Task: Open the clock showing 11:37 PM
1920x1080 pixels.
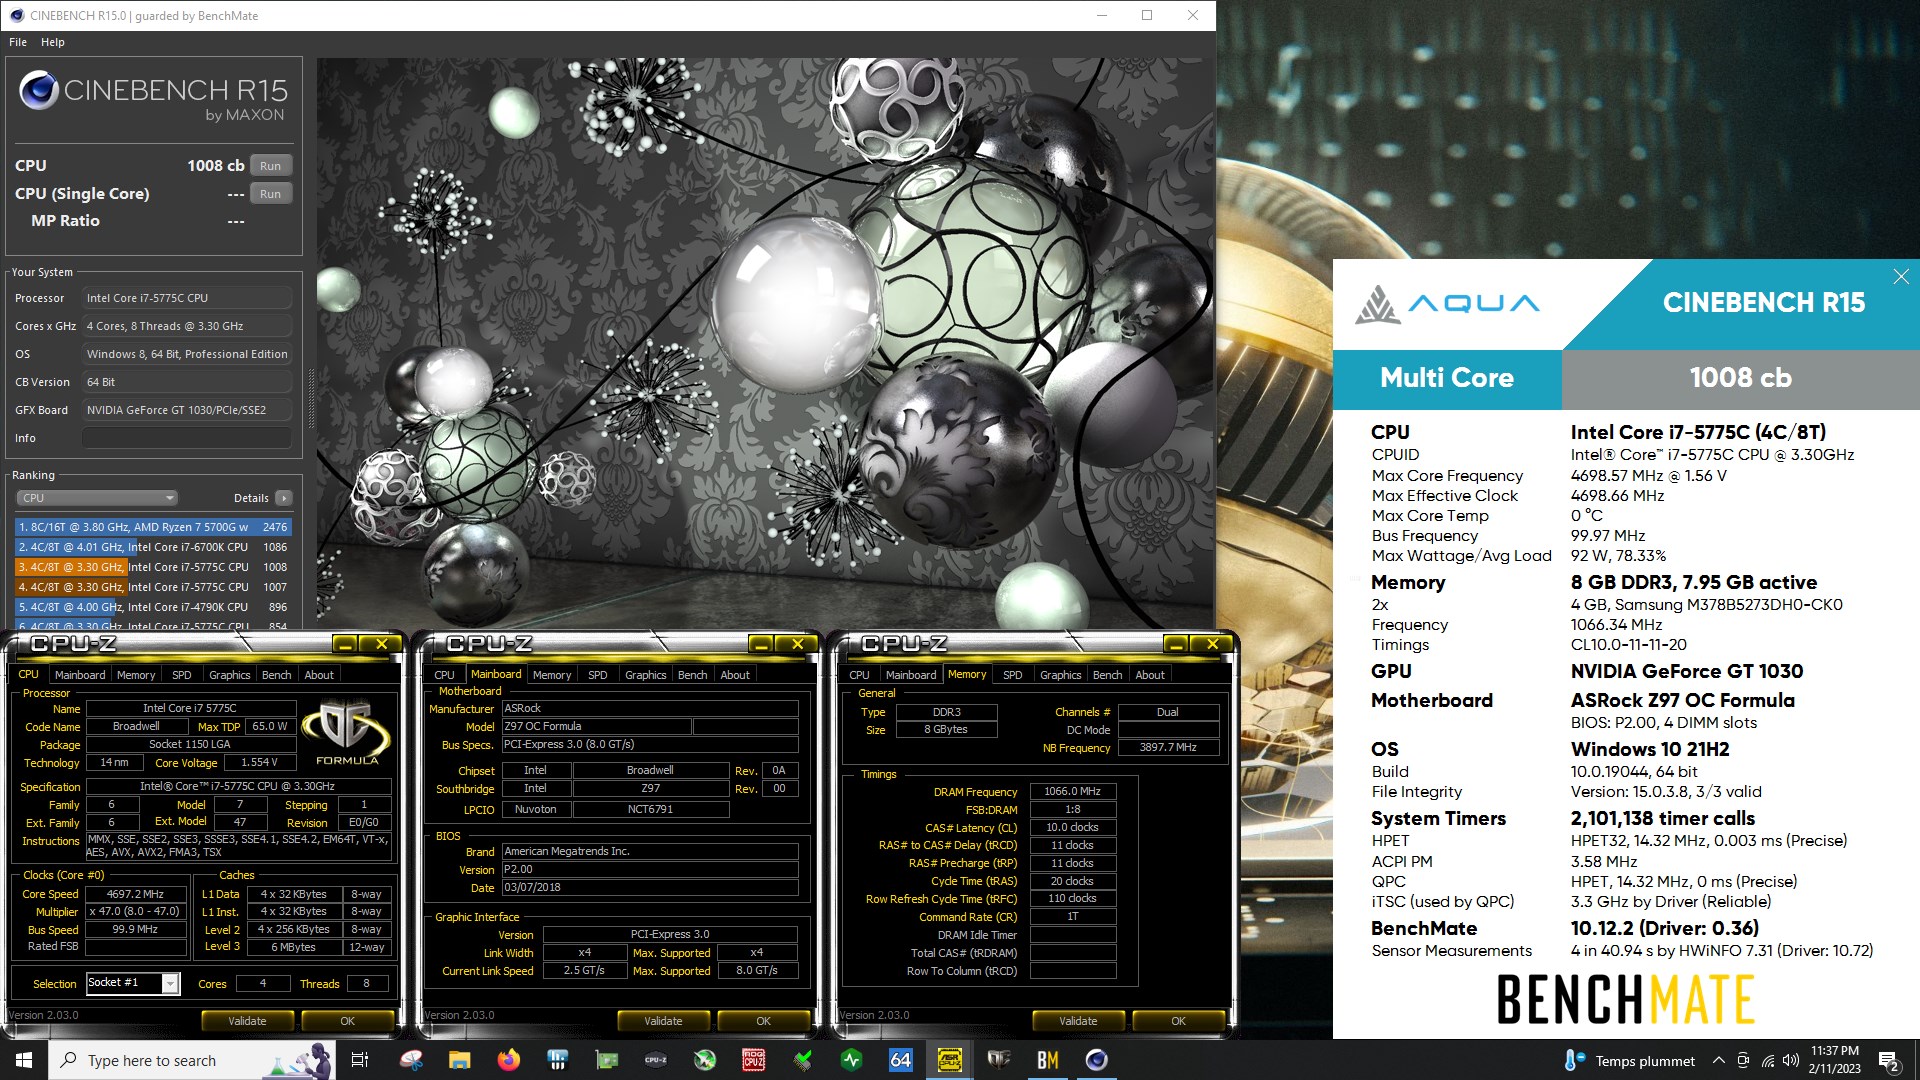Action: click(1835, 1060)
